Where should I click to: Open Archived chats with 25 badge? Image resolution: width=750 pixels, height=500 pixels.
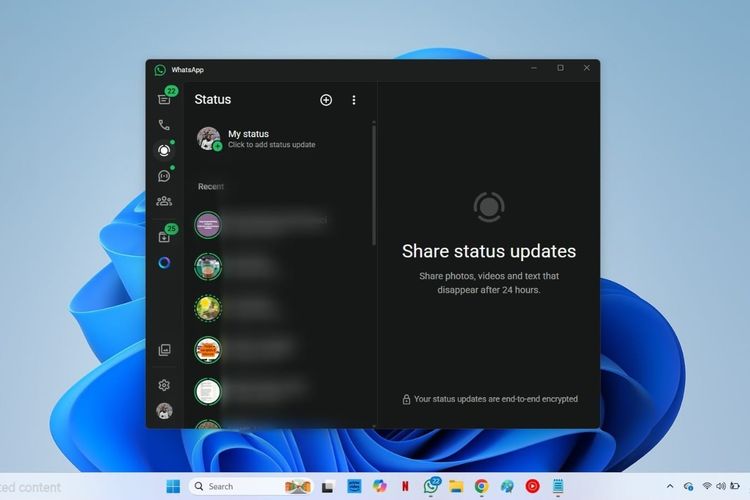[164, 237]
